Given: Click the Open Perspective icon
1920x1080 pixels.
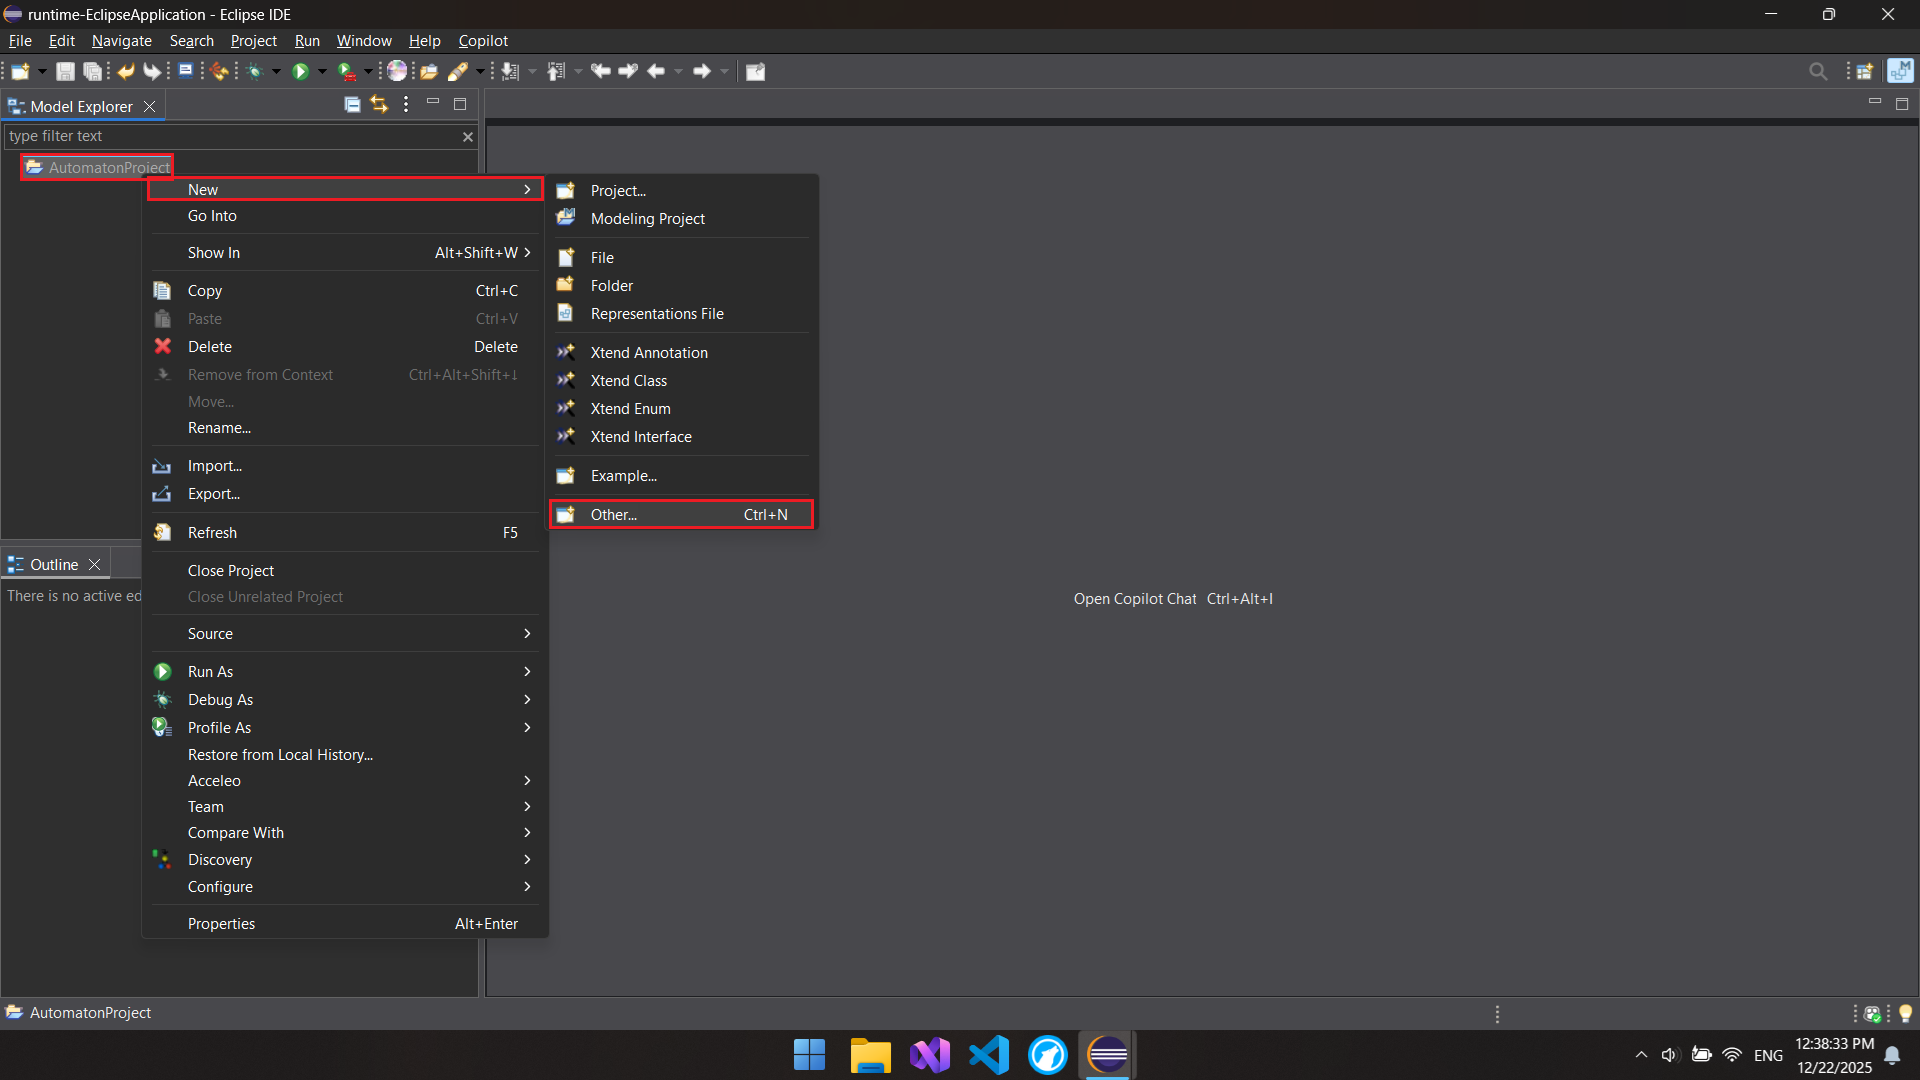Looking at the screenshot, I should point(1865,71).
